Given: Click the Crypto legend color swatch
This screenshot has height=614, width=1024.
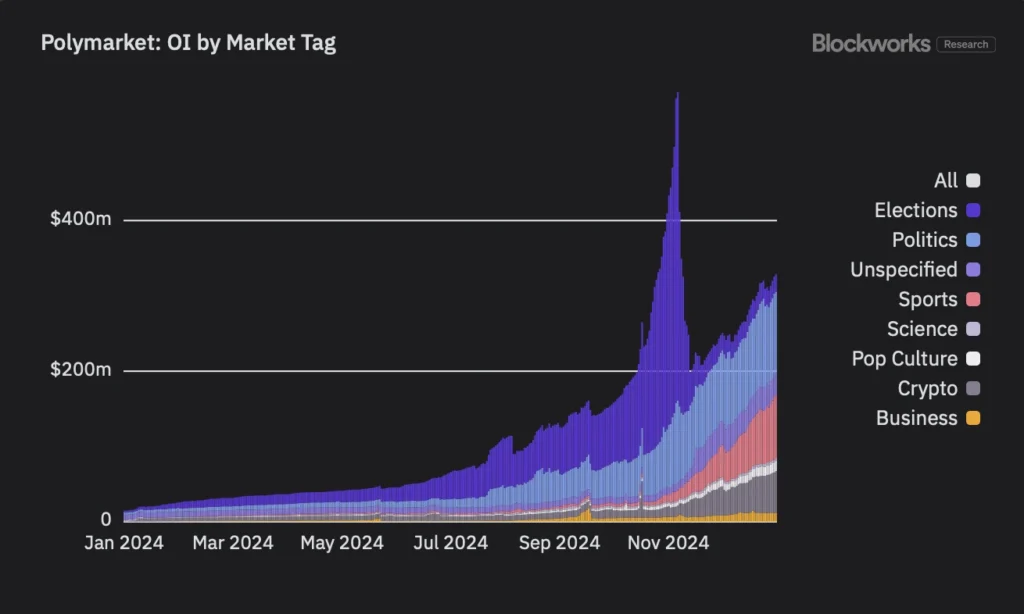Looking at the screenshot, I should (973, 389).
